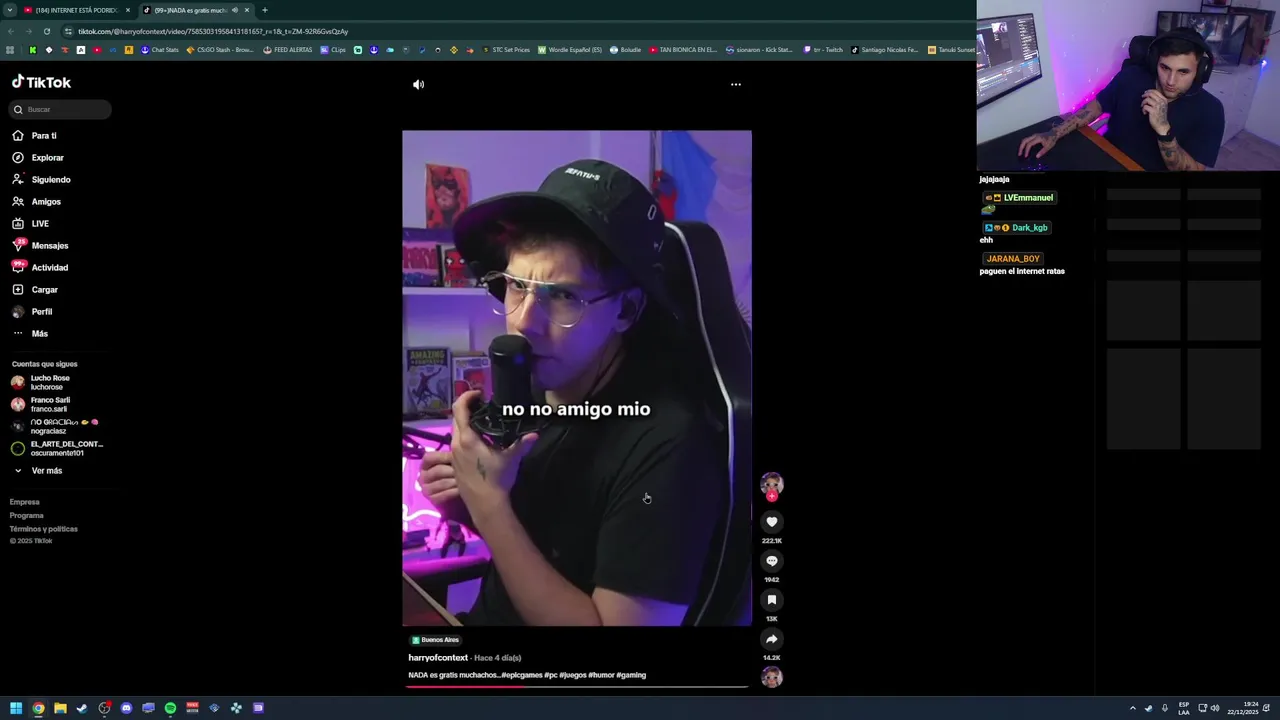The width and height of the screenshot is (1280, 720).
Task: Save video with the bookmark icon
Action: [x=771, y=599]
